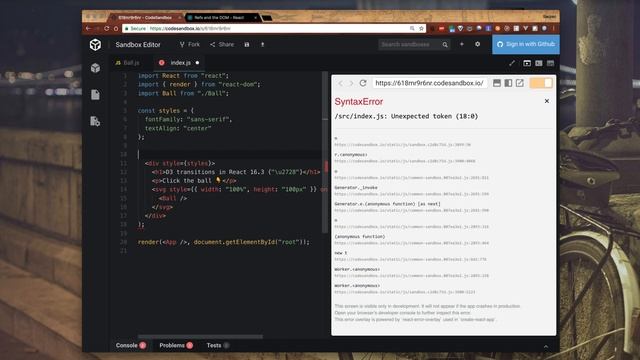Click the render(<App />...) code line
This screenshot has height=360, width=640.
pyautogui.click(x=223, y=242)
